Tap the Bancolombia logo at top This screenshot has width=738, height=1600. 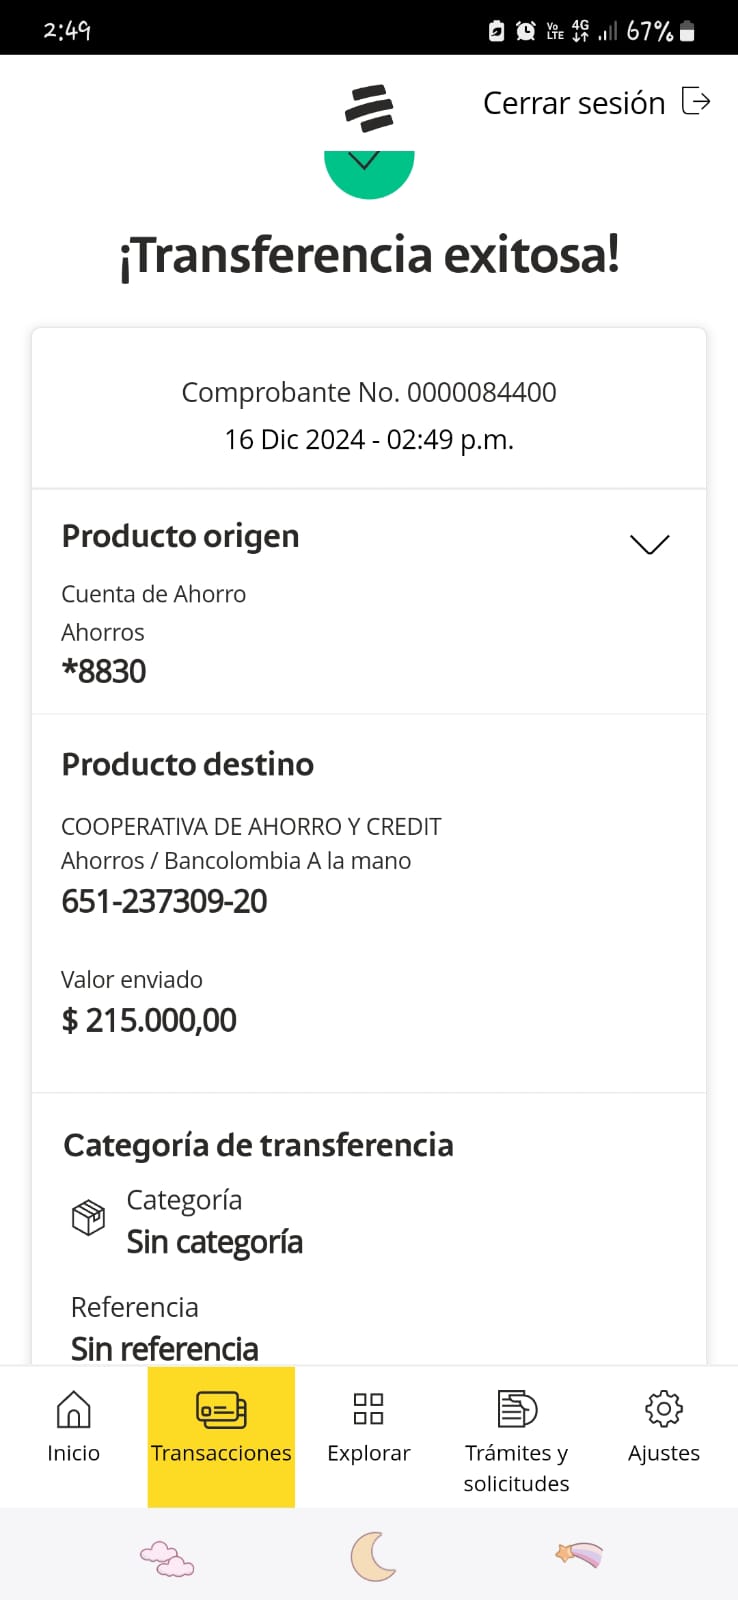(x=369, y=108)
